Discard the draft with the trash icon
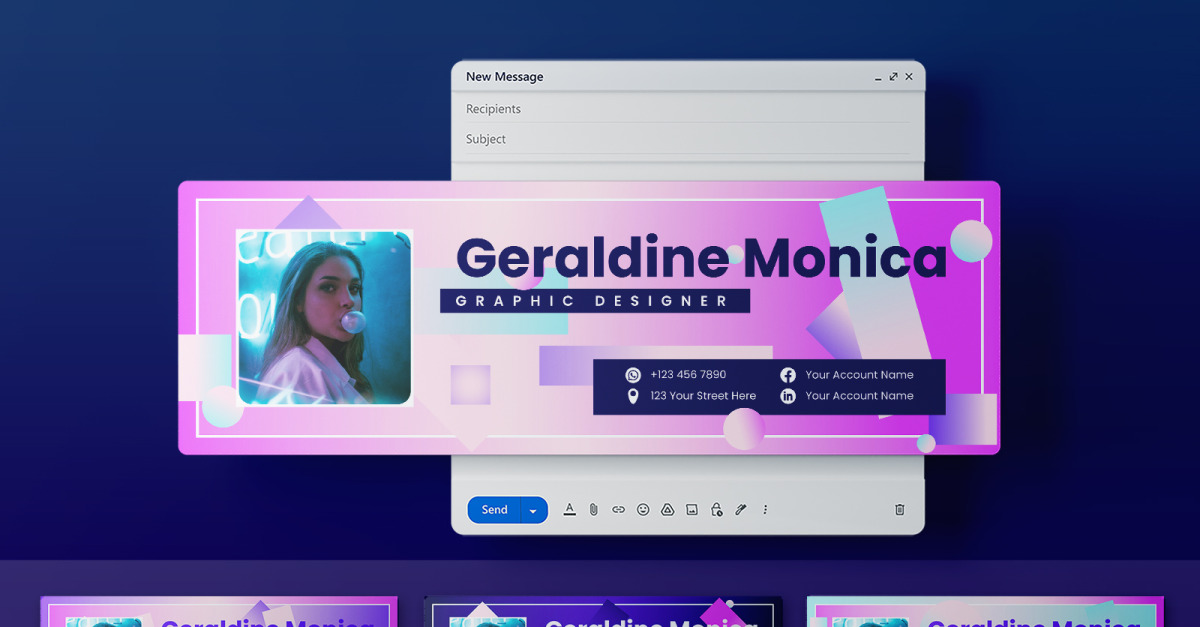Screen dimensions: 1200x627 (898, 509)
